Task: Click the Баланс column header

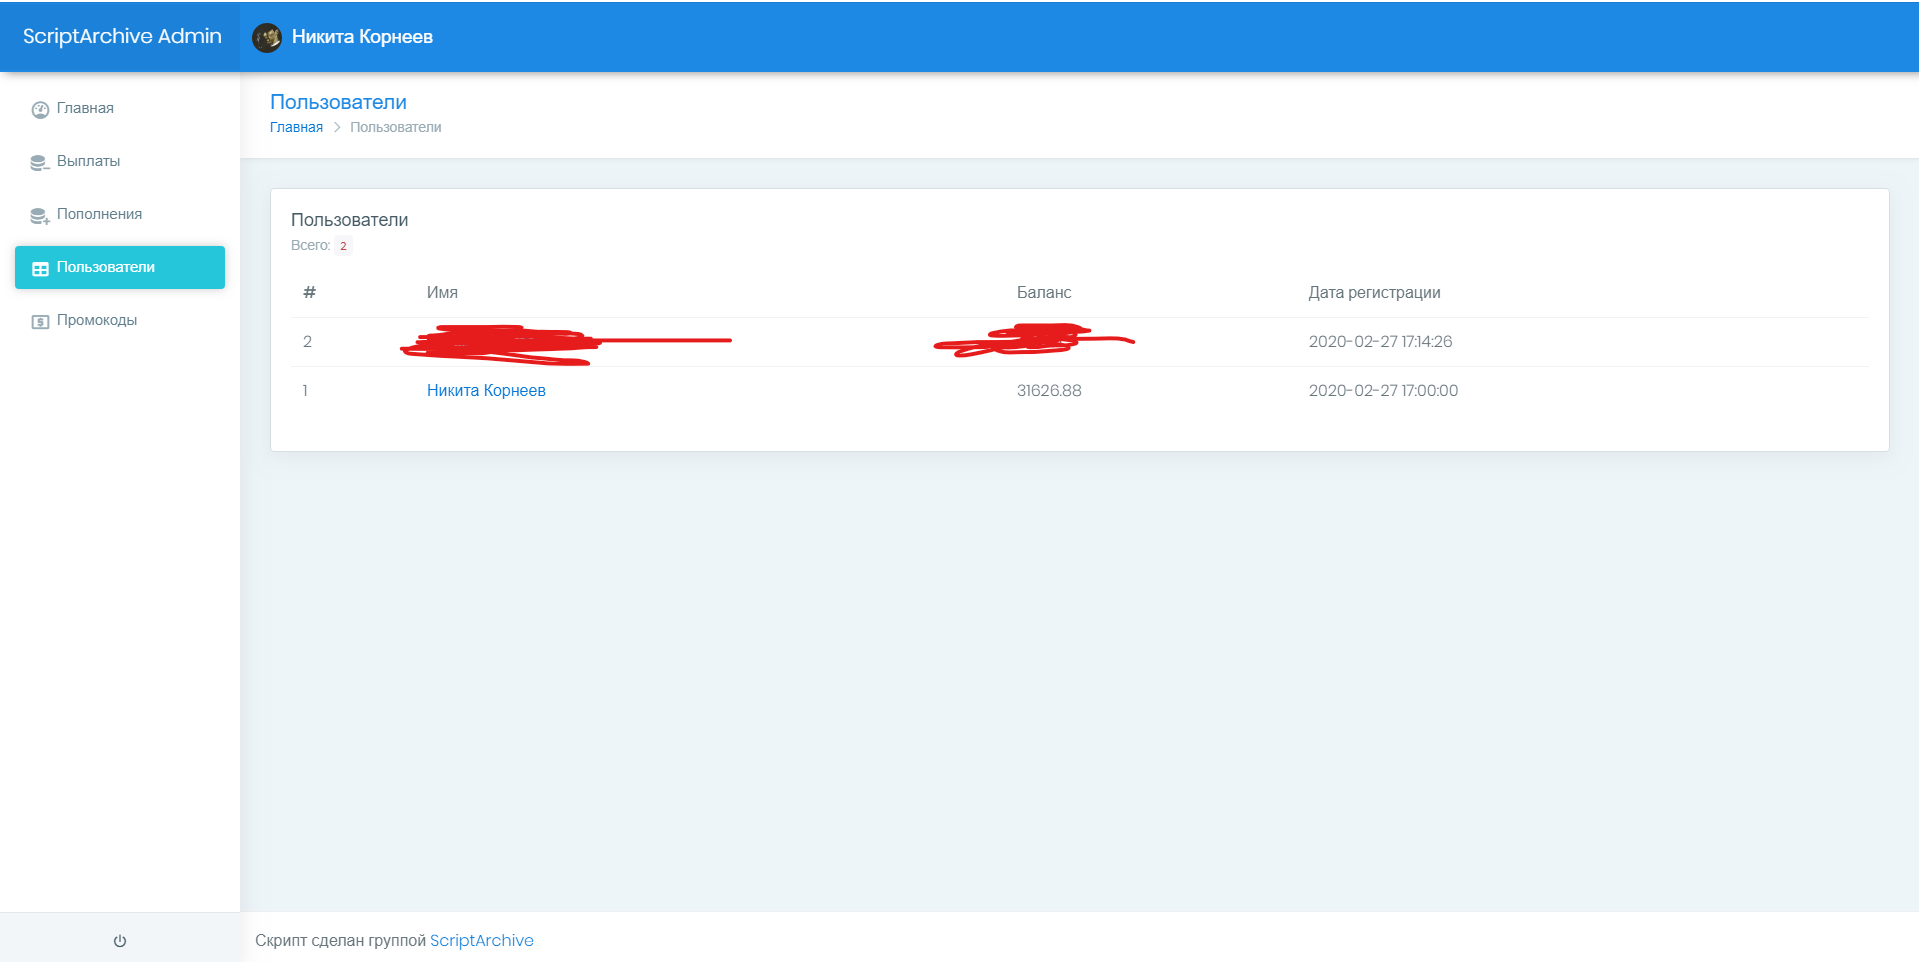Action: point(1043,293)
